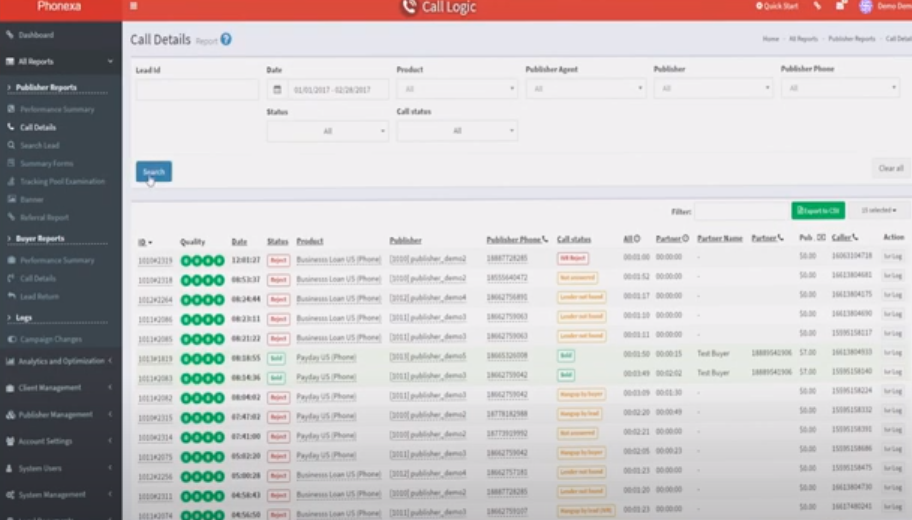Open Search Lead in the sidebar
The image size is (912, 520).
[40, 145]
